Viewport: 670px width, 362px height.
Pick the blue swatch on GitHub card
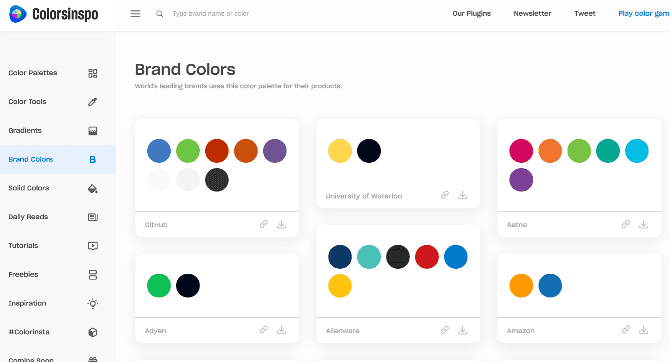159,151
